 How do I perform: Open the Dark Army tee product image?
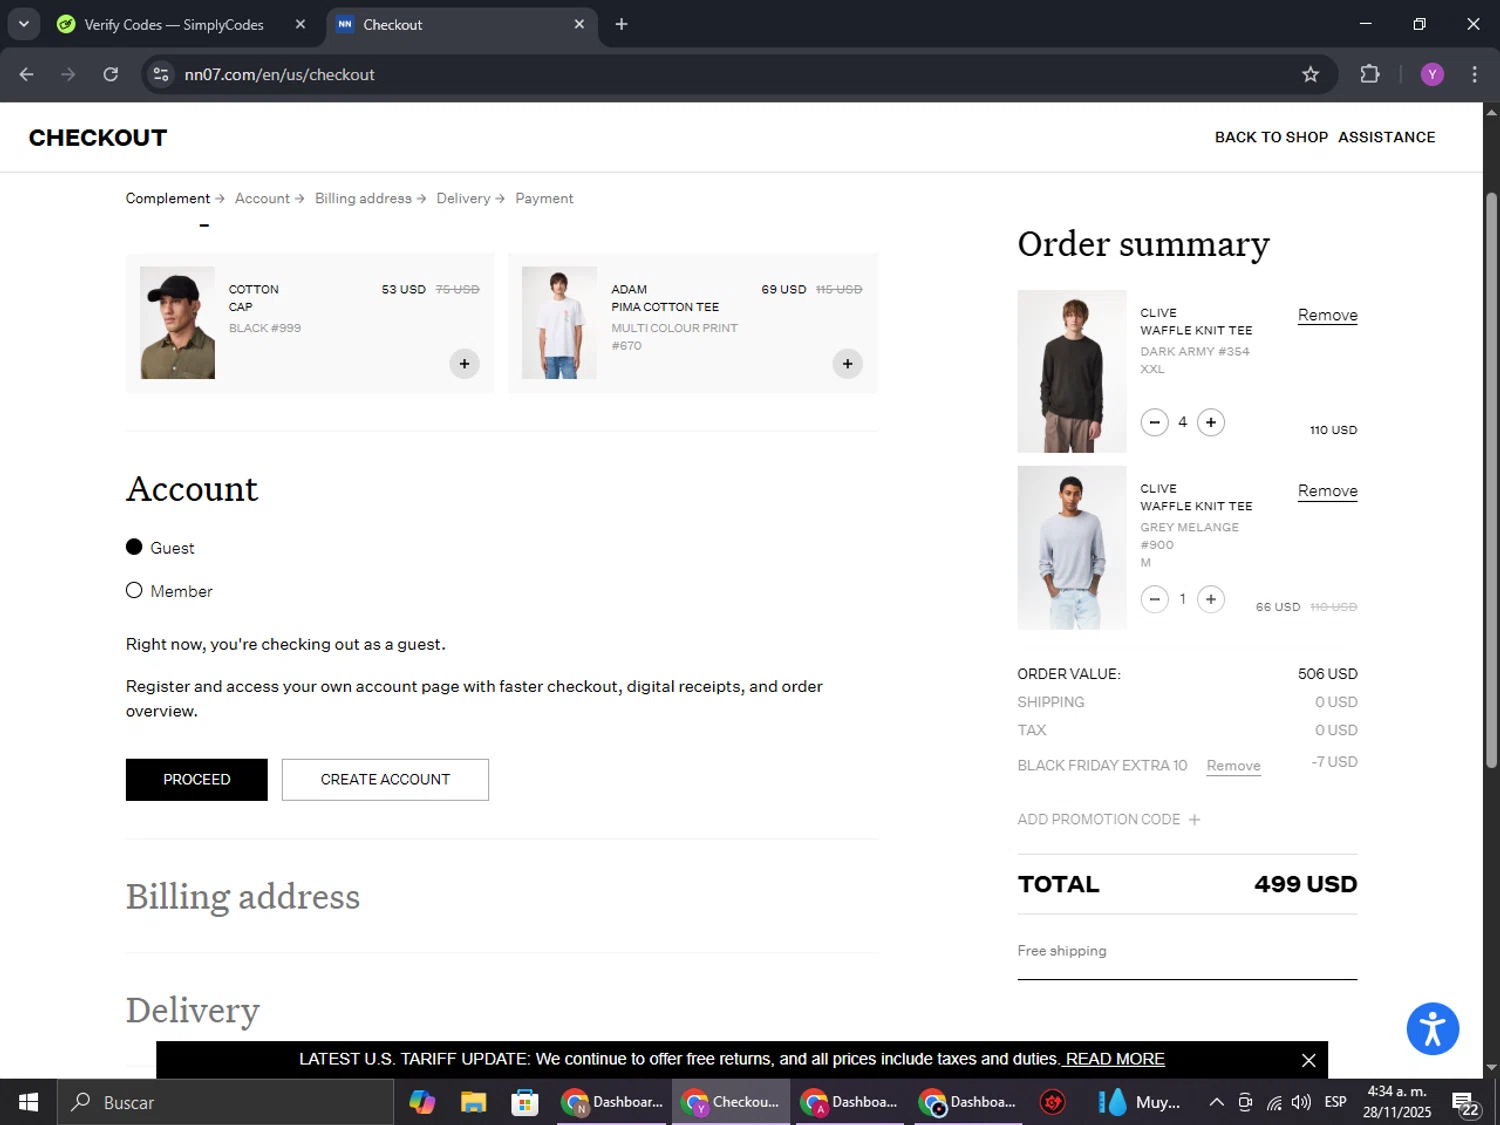[x=1071, y=371]
